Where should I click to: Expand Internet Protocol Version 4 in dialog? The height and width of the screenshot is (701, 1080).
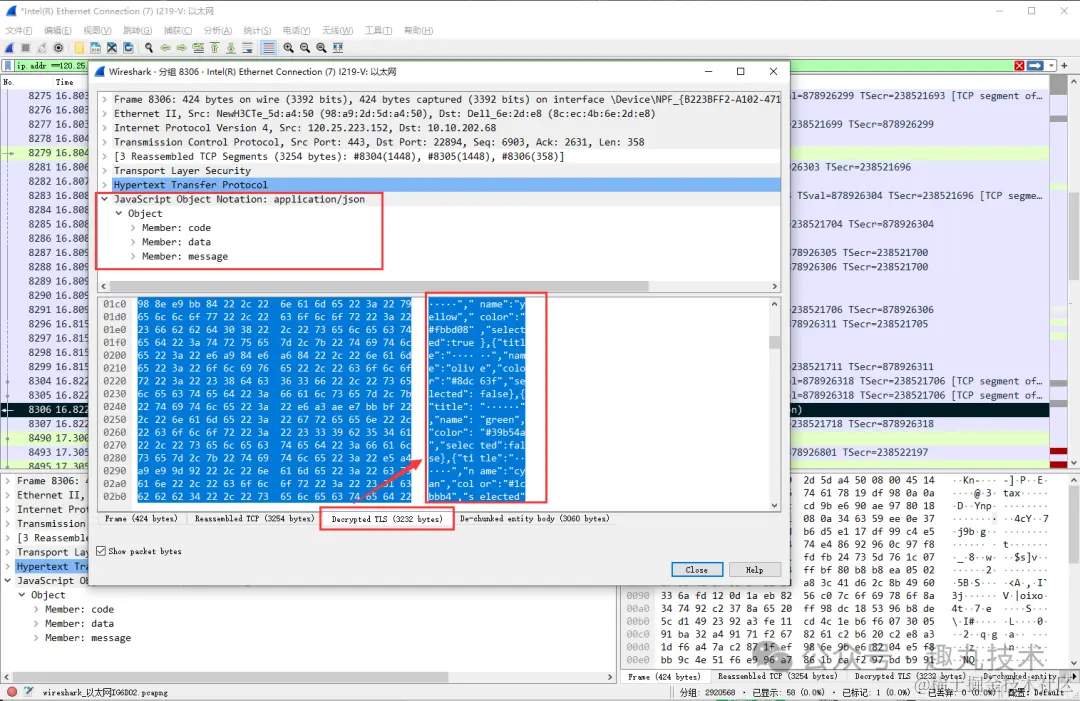coord(105,127)
